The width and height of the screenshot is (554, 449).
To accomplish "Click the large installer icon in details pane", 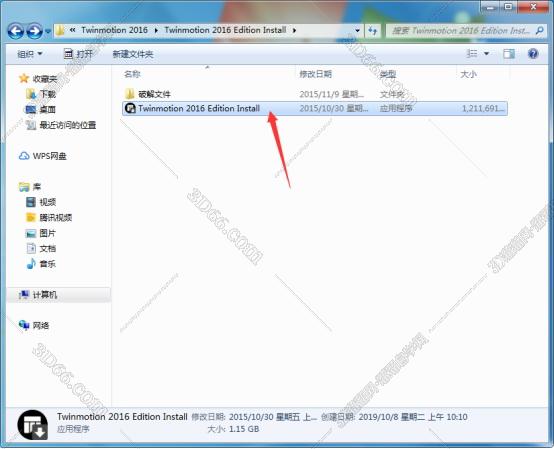I will [x=33, y=425].
